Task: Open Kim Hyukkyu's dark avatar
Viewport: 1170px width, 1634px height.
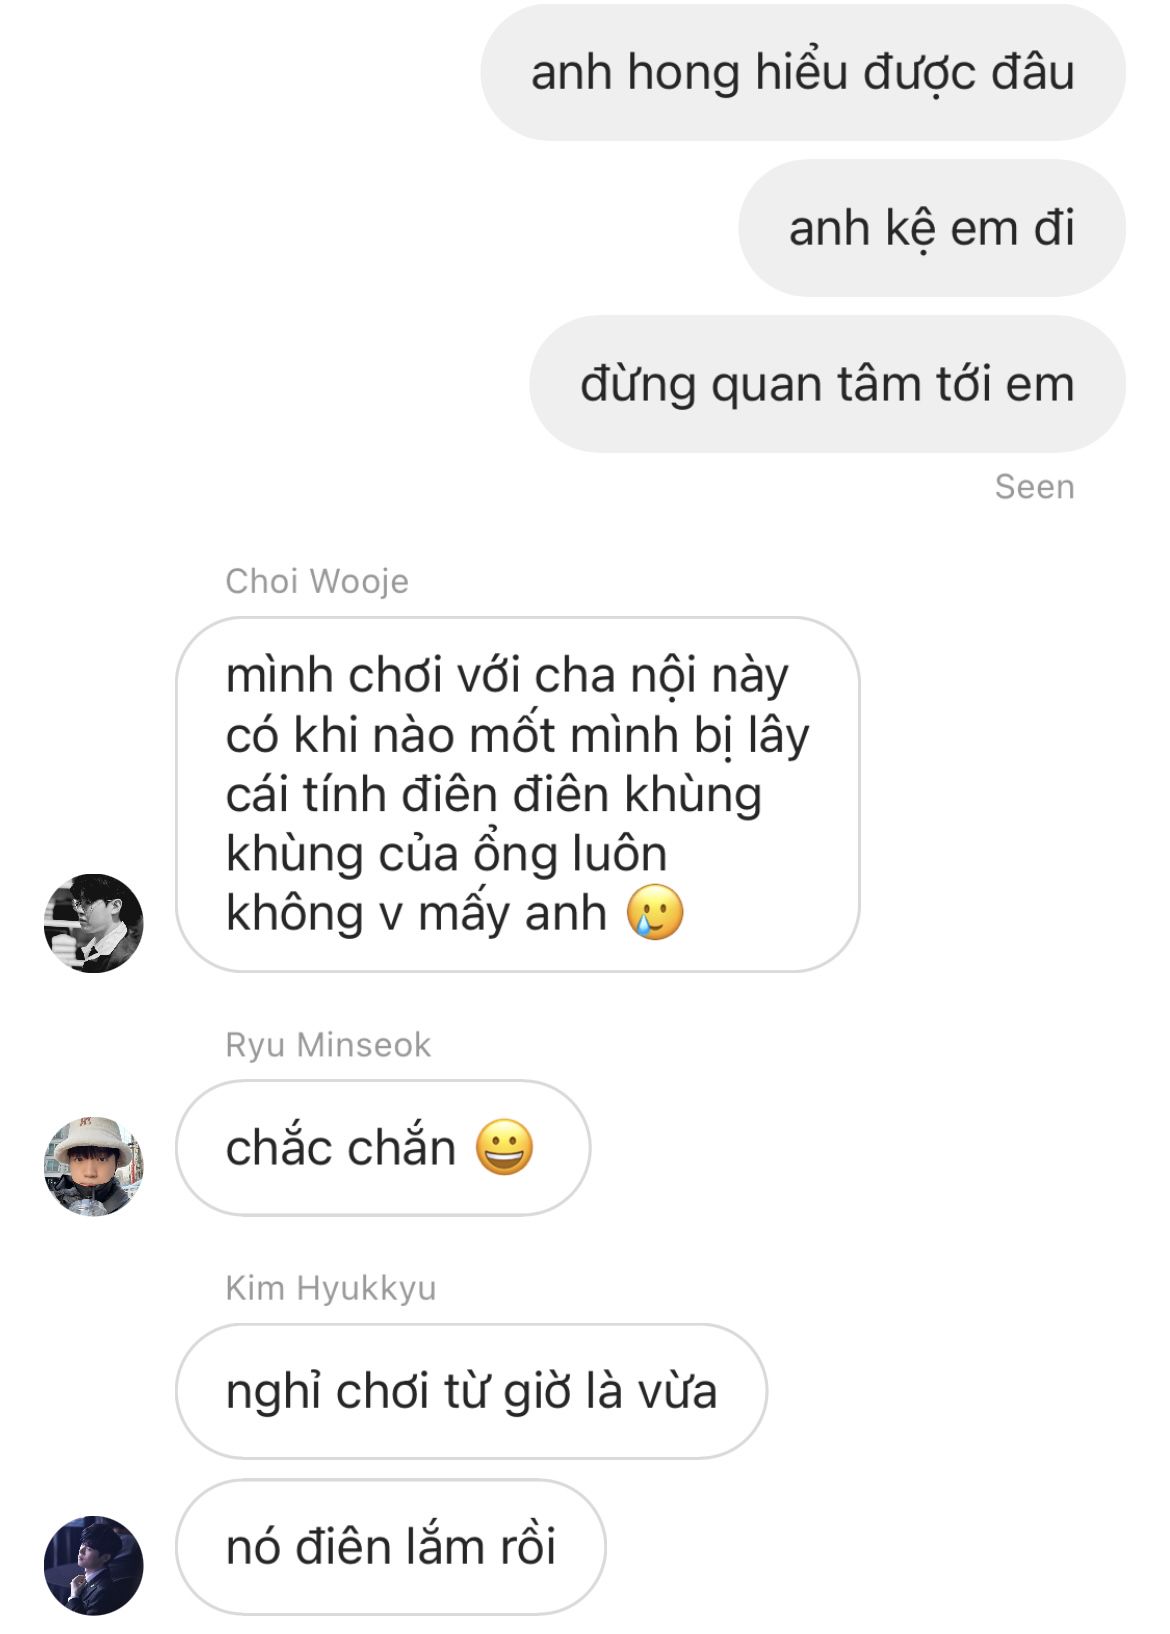Action: coord(94,1565)
